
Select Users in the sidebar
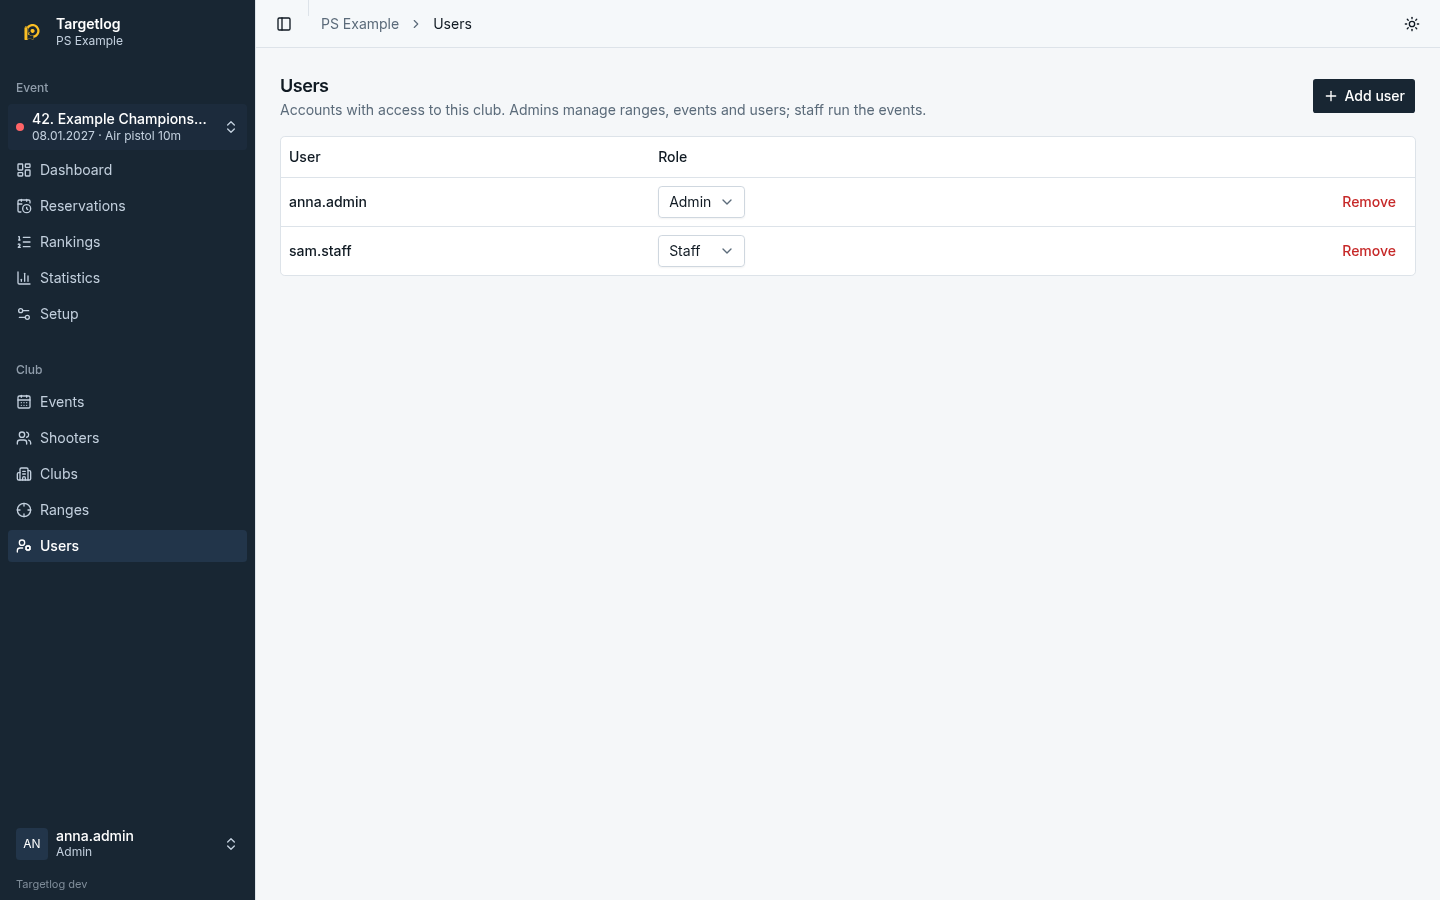127,546
